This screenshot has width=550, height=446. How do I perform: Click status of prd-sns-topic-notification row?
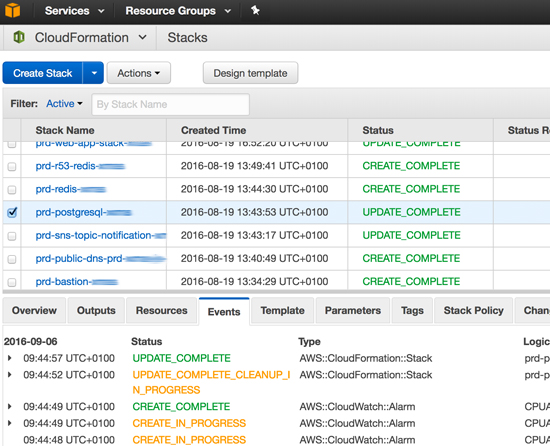[x=411, y=235]
